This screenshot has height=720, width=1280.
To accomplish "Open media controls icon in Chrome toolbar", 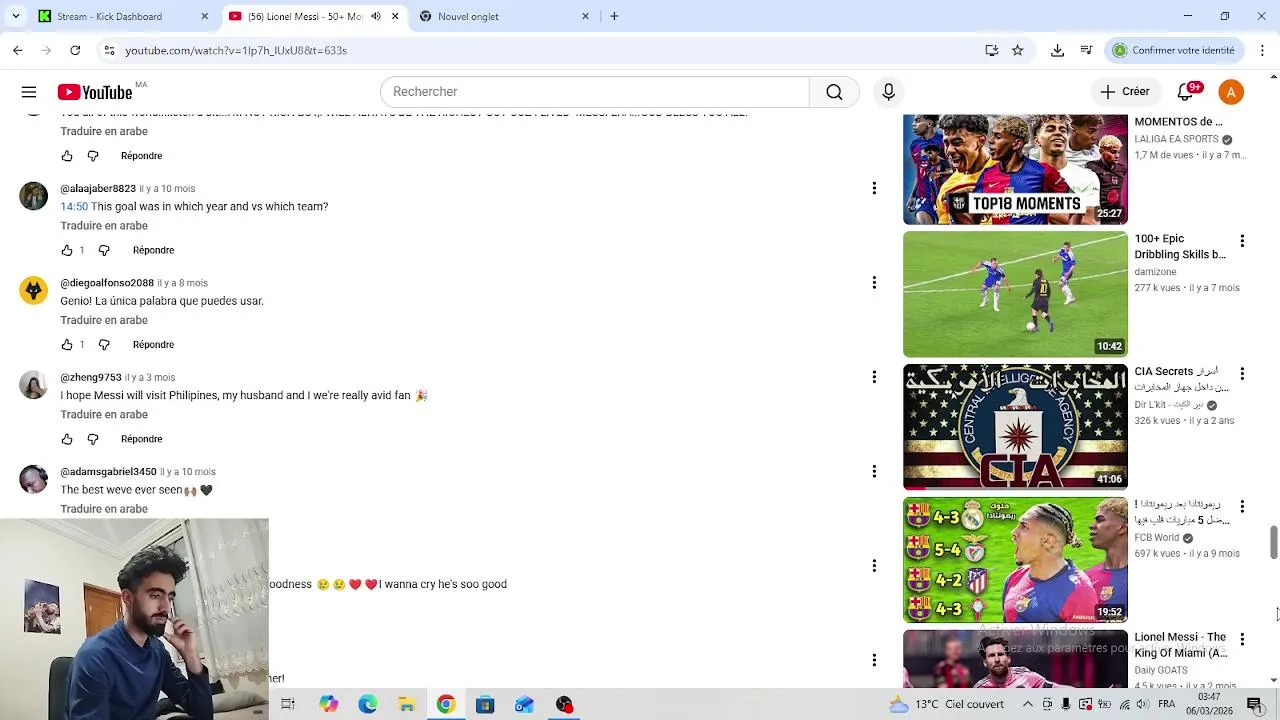I will 1087,50.
